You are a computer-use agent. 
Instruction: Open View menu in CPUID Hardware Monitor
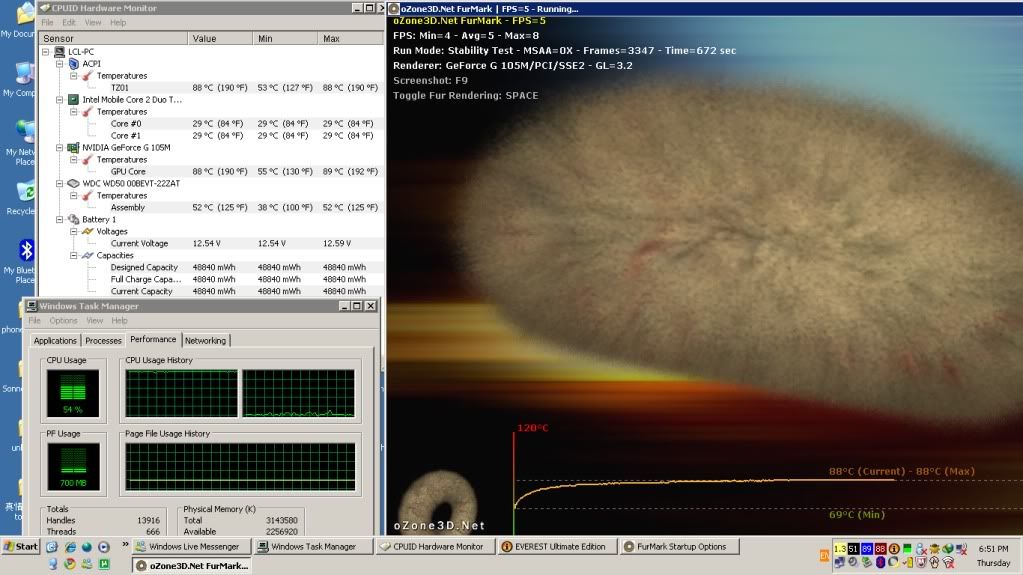pos(93,22)
